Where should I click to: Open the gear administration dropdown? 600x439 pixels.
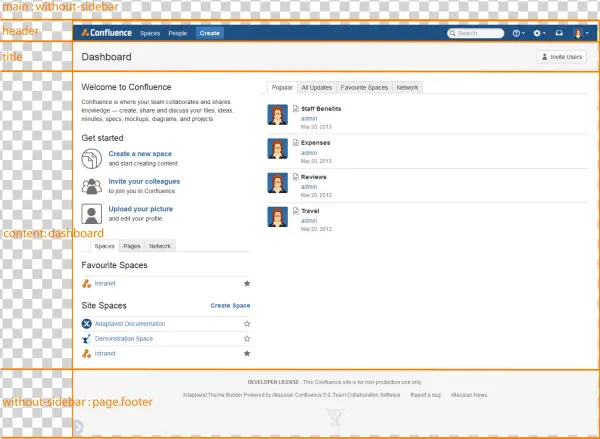[x=540, y=33]
